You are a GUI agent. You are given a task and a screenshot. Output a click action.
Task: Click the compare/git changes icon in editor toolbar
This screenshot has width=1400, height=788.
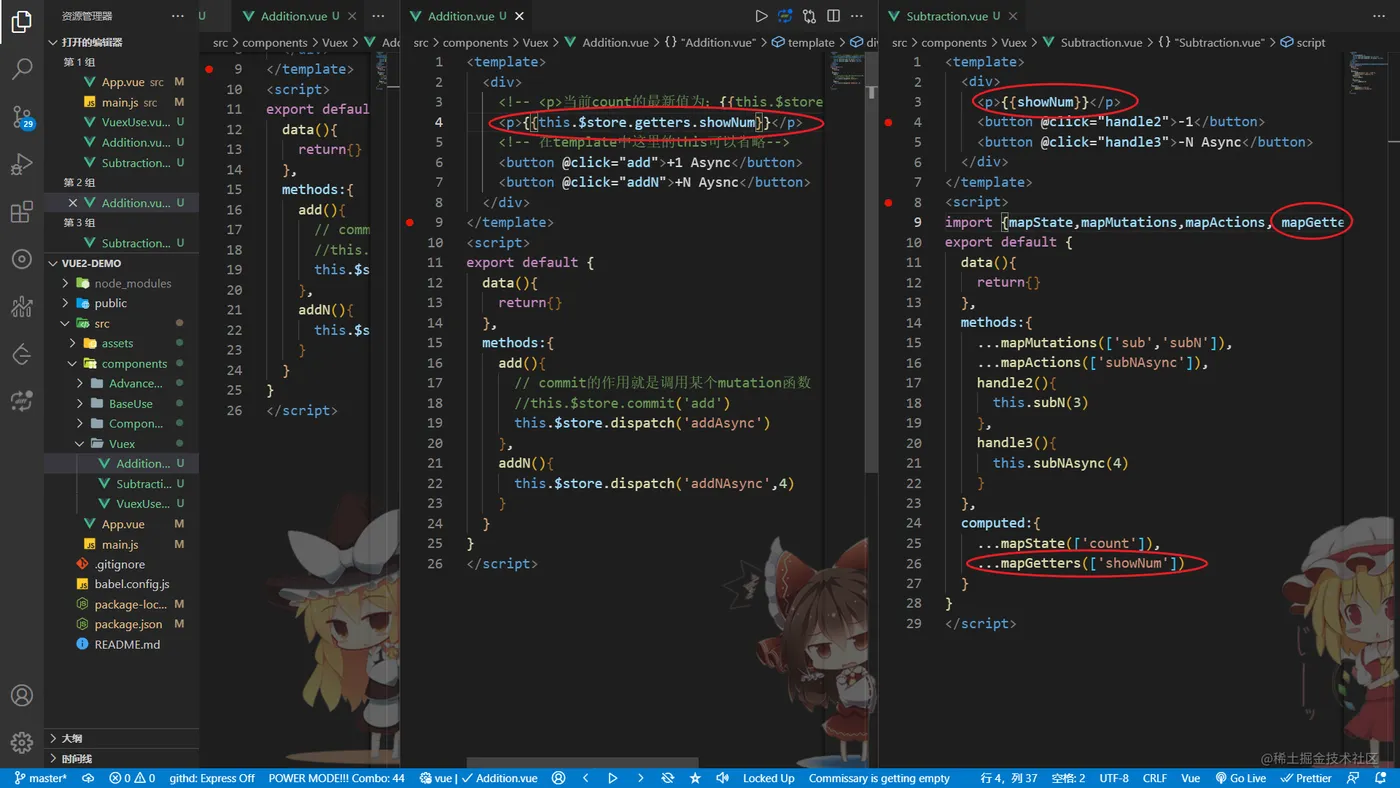(809, 16)
